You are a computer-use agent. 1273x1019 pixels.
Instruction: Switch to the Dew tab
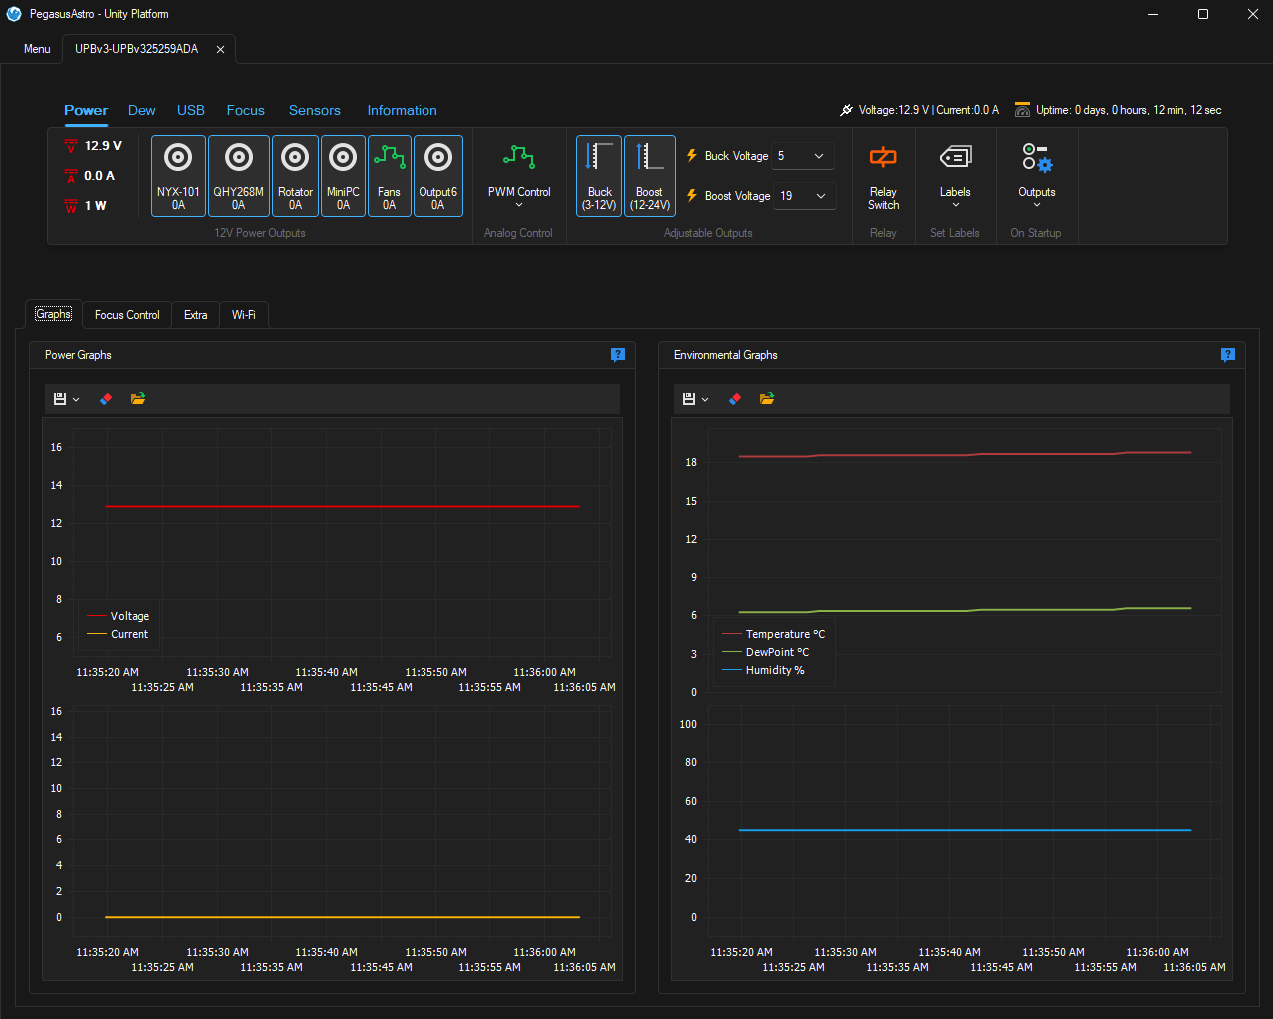pos(141,111)
